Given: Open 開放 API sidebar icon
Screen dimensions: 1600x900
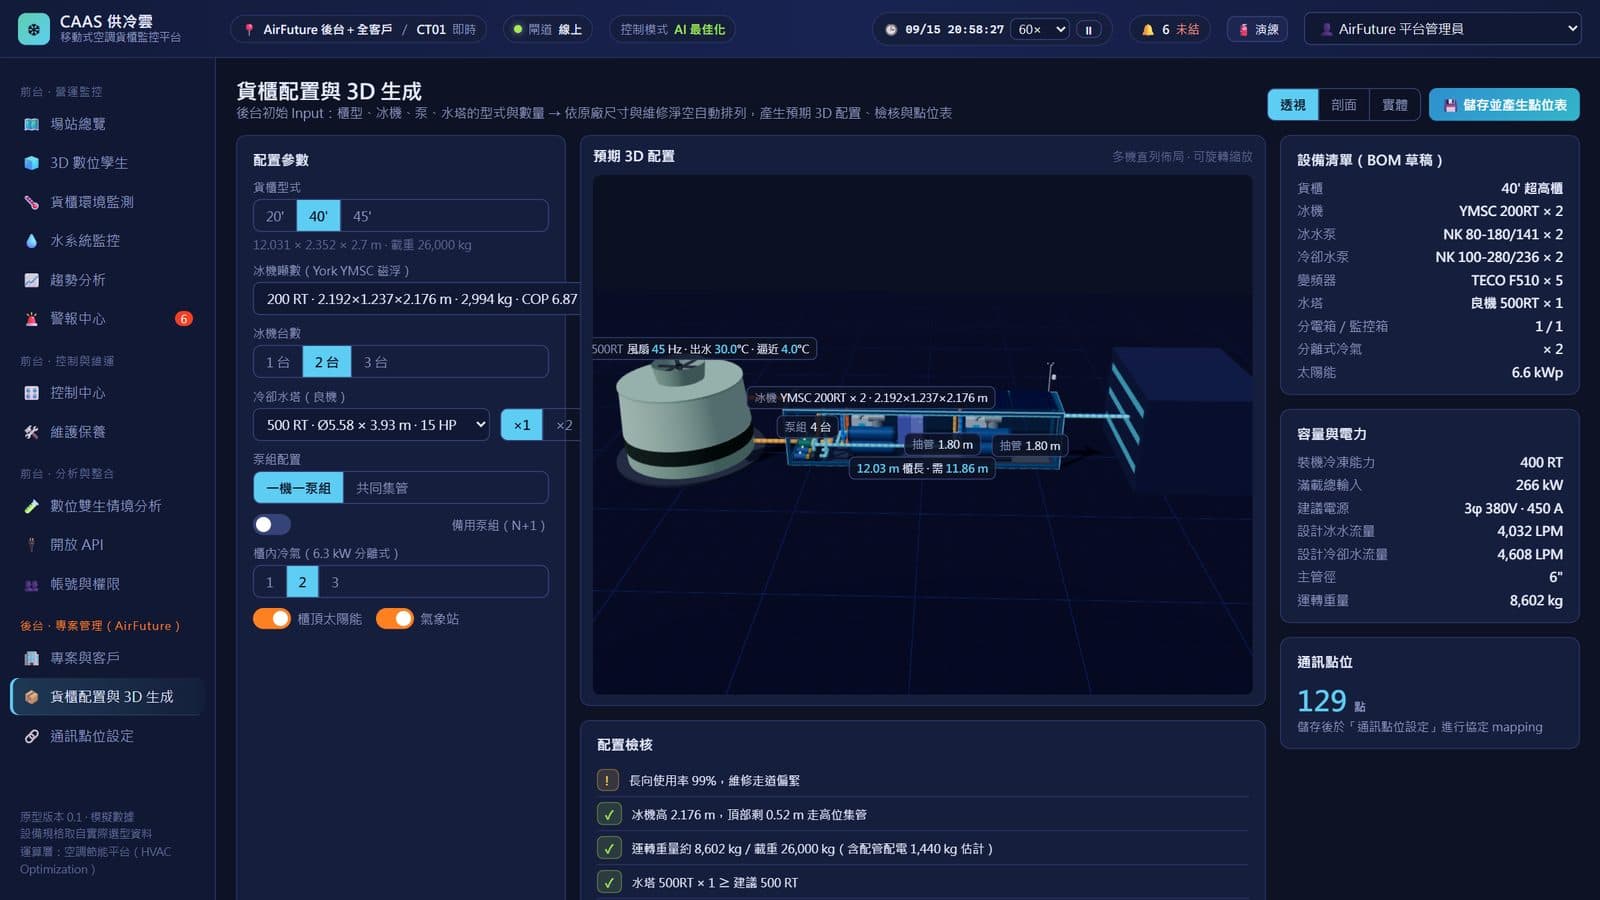Looking at the screenshot, I should [32, 545].
